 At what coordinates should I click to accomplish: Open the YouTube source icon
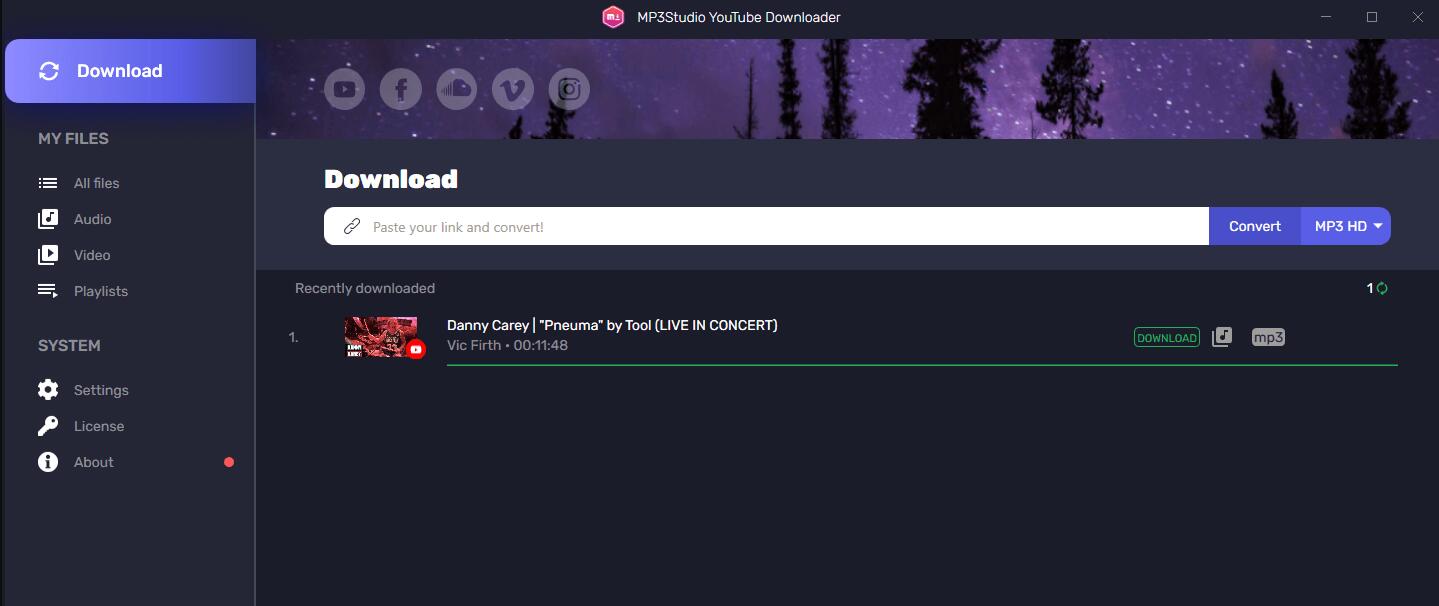(x=344, y=90)
